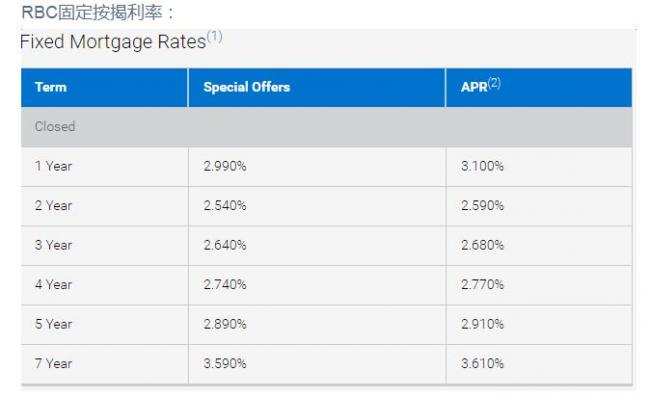Click the Term column header
The height and width of the screenshot is (397, 650).
51,87
